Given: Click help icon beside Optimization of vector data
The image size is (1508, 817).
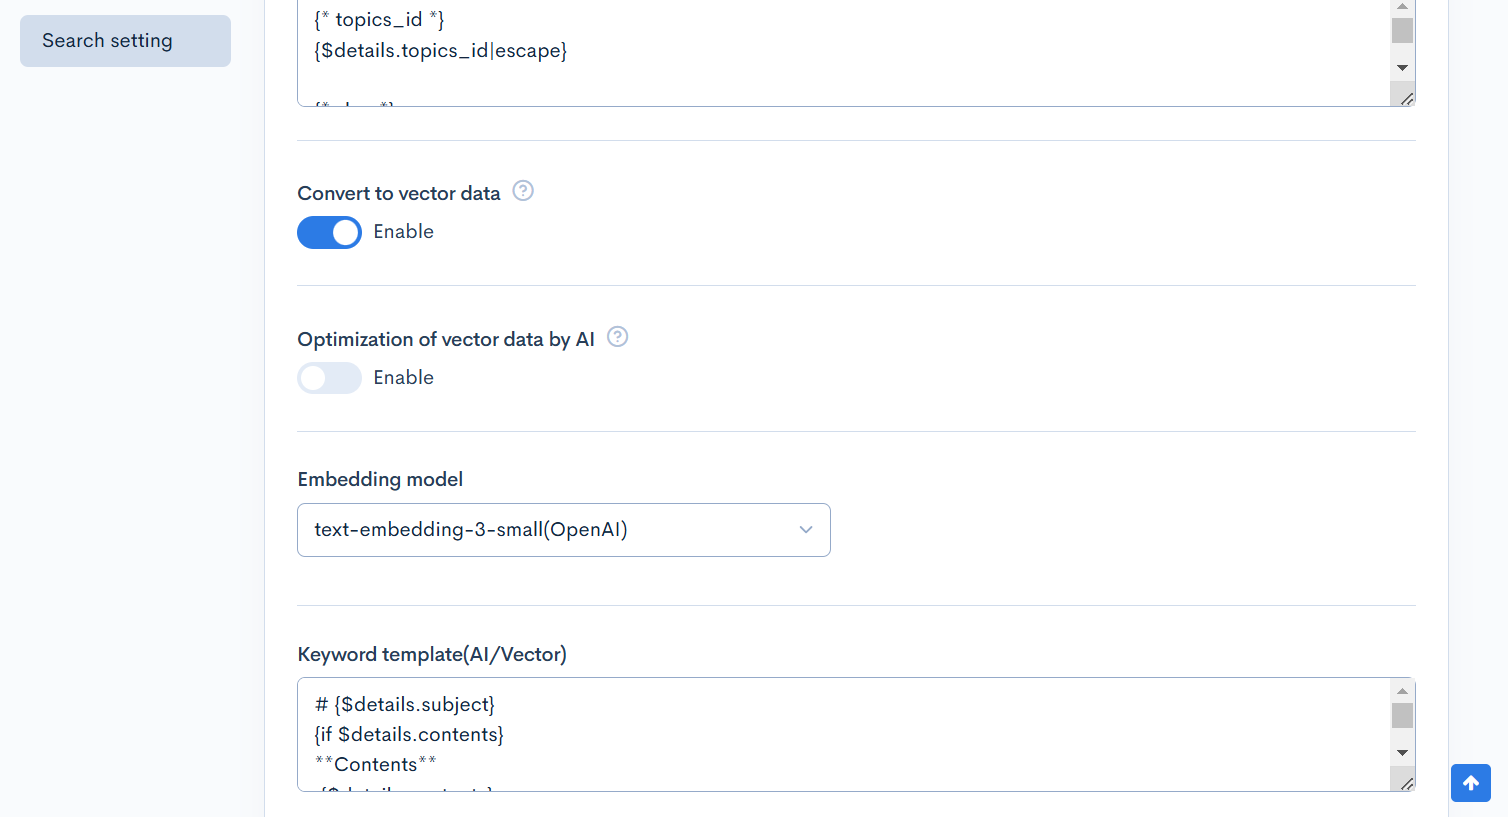Looking at the screenshot, I should (618, 337).
